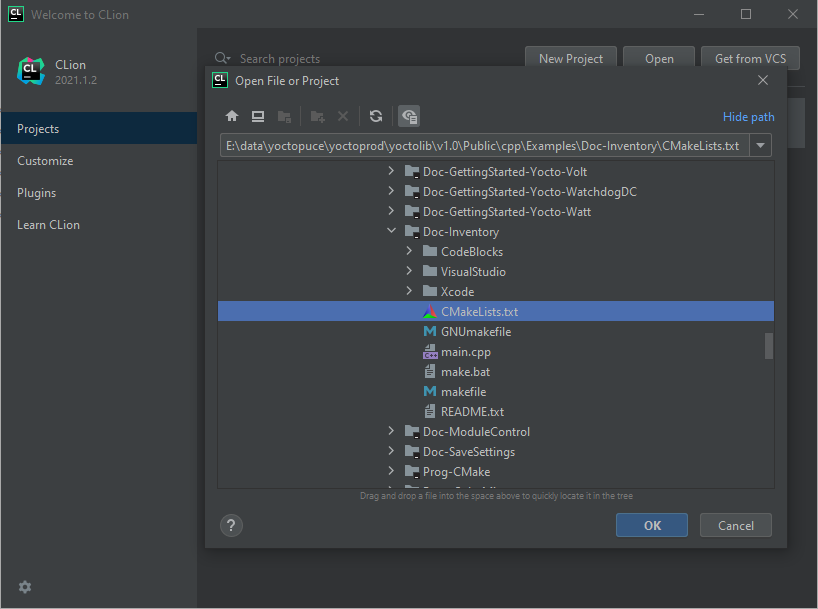Collapse the Doc-Inventory folder

pyautogui.click(x=391, y=232)
